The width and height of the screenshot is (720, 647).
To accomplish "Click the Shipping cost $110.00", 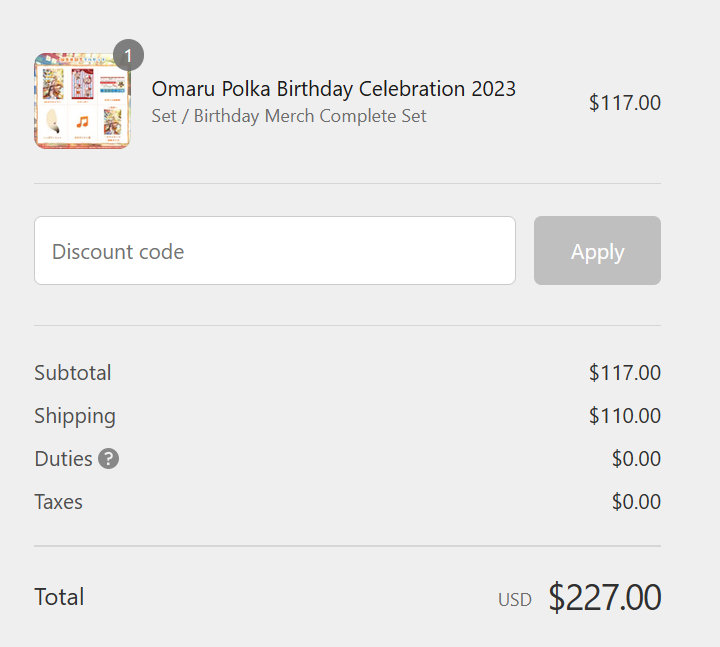I will click(625, 416).
